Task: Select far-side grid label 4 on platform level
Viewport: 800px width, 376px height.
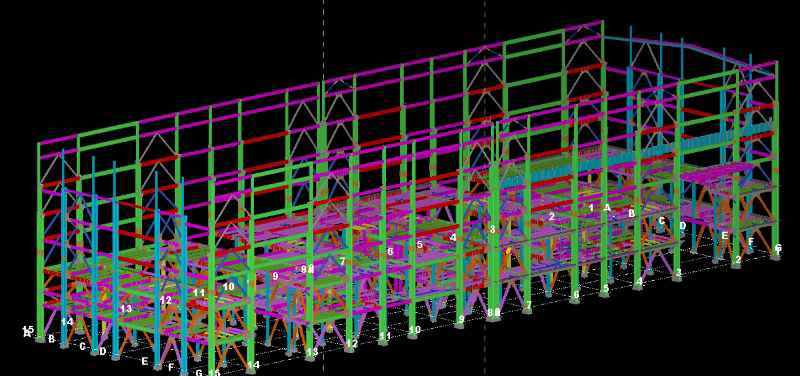Action: pyautogui.click(x=453, y=237)
